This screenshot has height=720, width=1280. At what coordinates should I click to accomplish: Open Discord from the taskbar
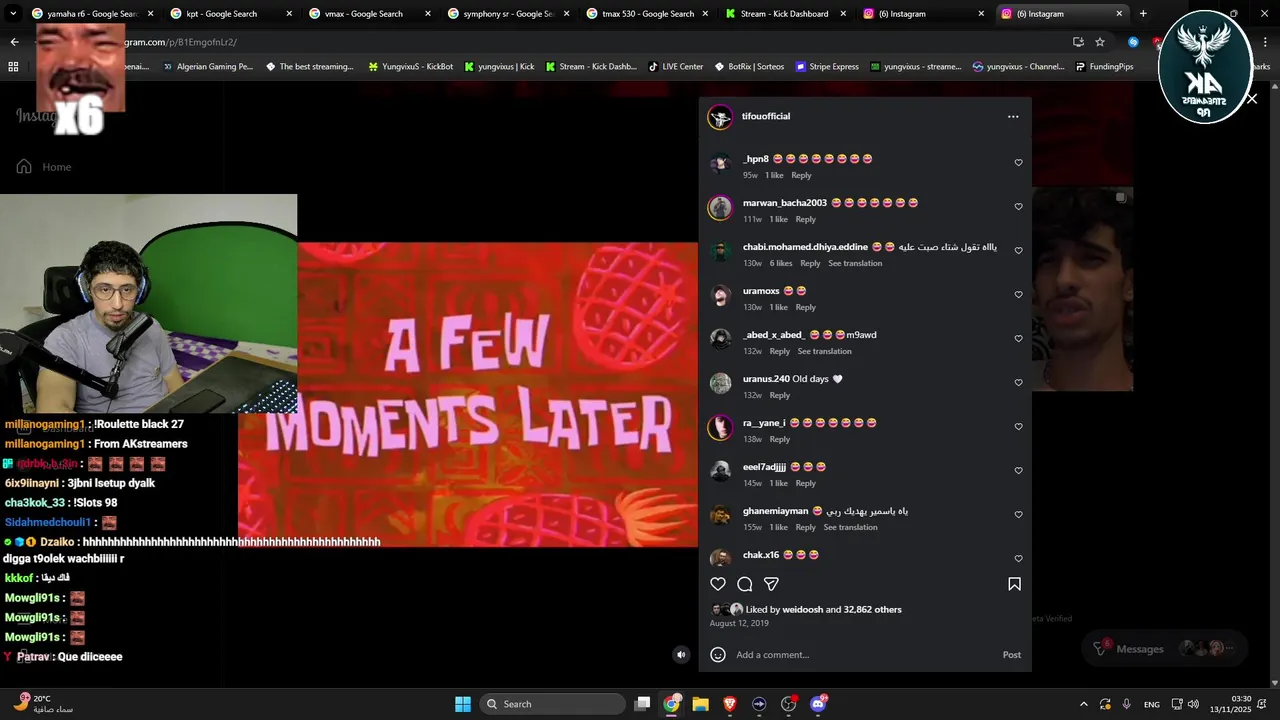click(x=818, y=704)
